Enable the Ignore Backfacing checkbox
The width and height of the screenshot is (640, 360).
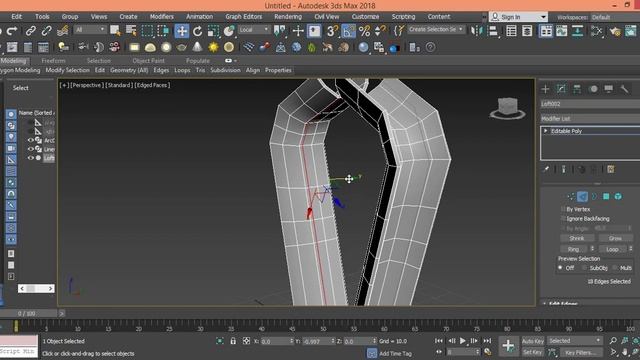(x=563, y=219)
